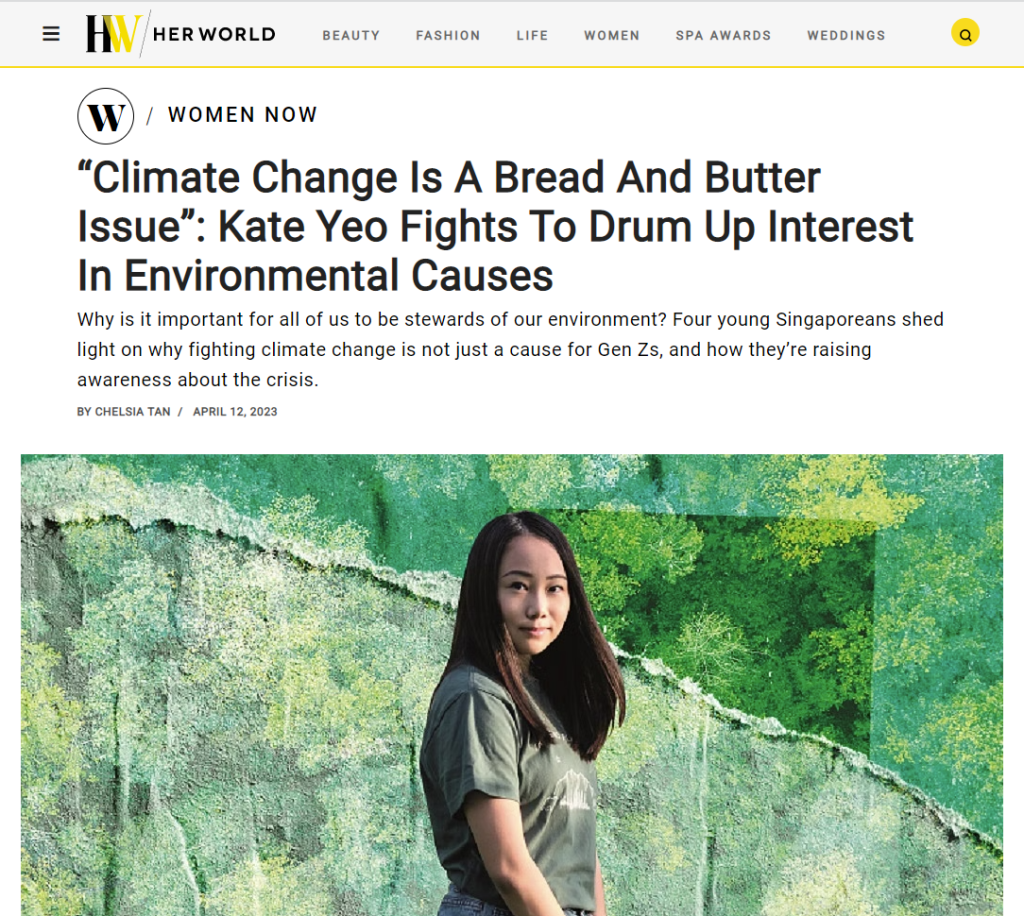
Task: Open the Weddings section
Action: [x=846, y=35]
